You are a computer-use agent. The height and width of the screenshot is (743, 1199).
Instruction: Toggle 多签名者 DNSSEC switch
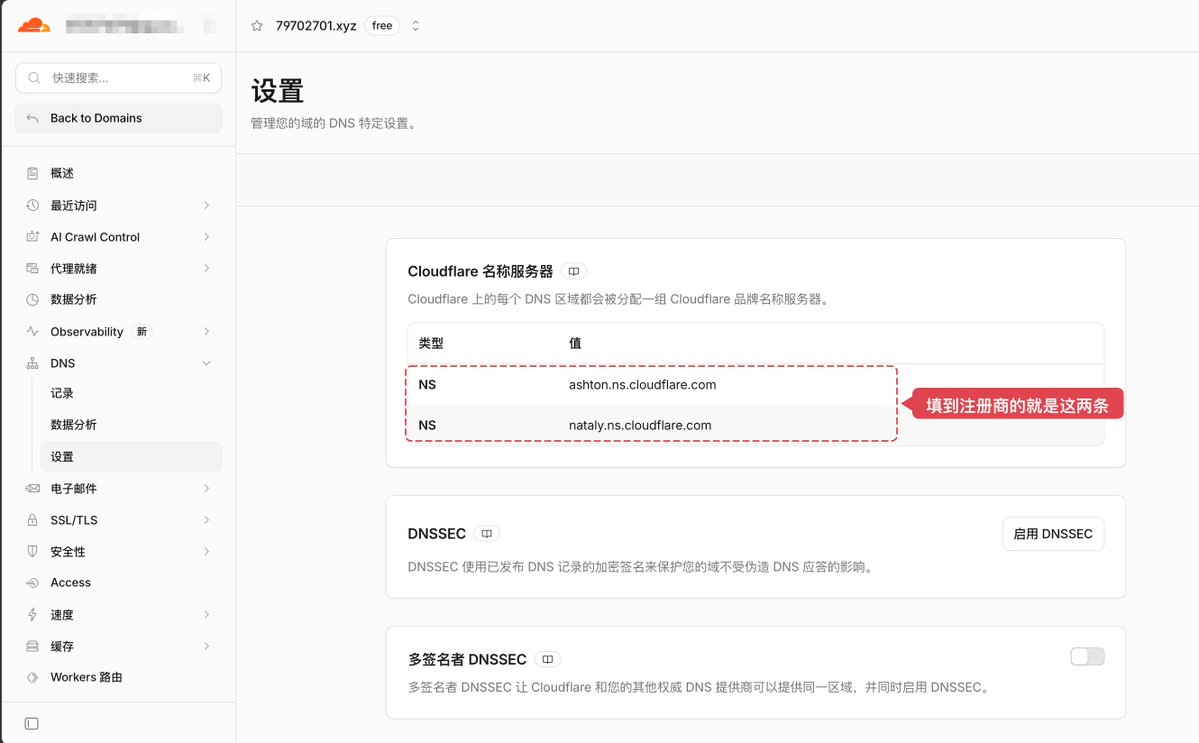1087,657
